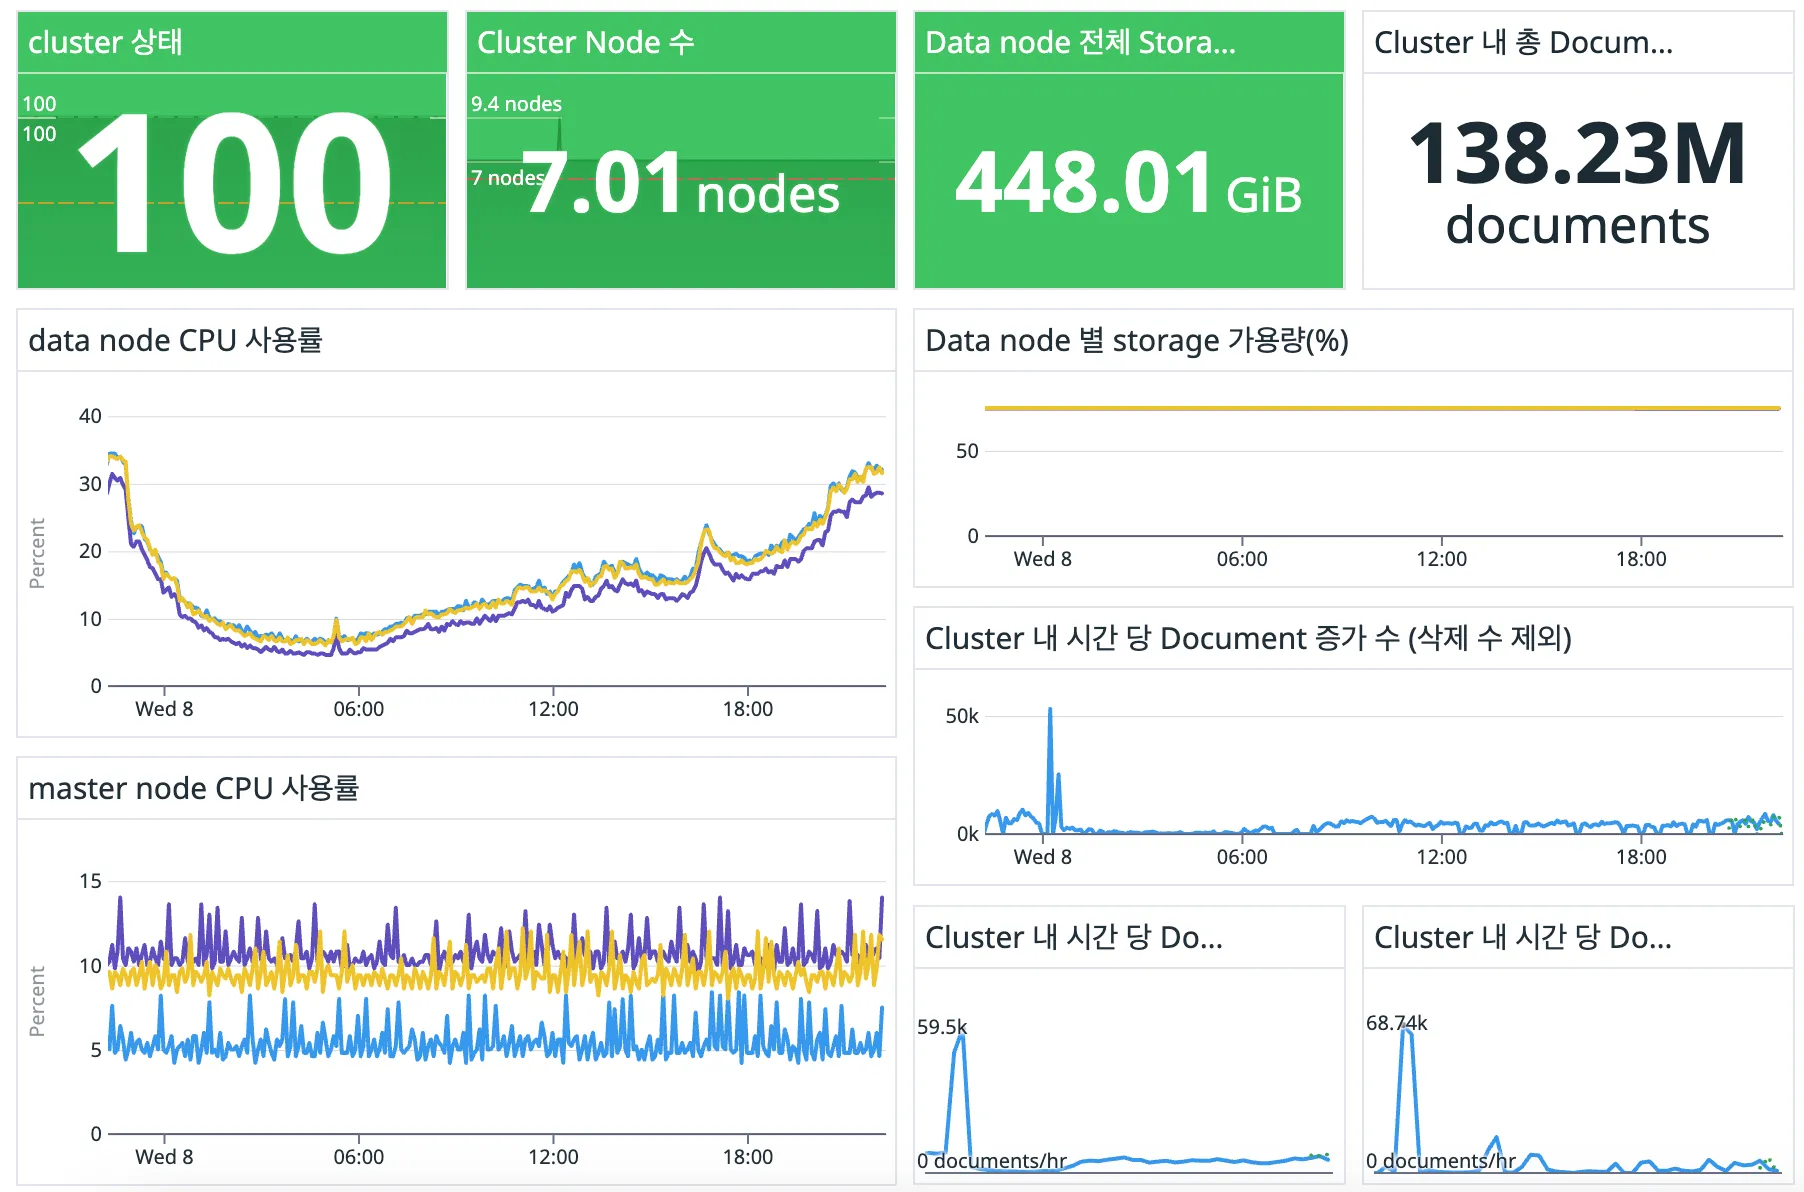Screen dimensions: 1804x1192
Task: Click the "138.23M documents" stat value
Action: point(1576,185)
